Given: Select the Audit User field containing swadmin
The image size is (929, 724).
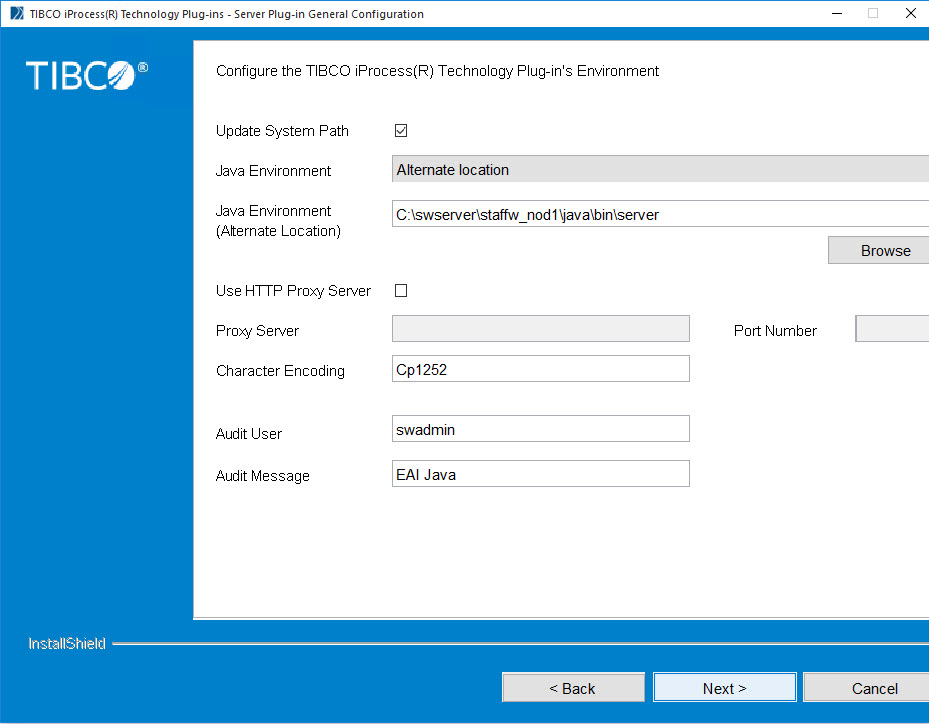Looking at the screenshot, I should tap(541, 429).
